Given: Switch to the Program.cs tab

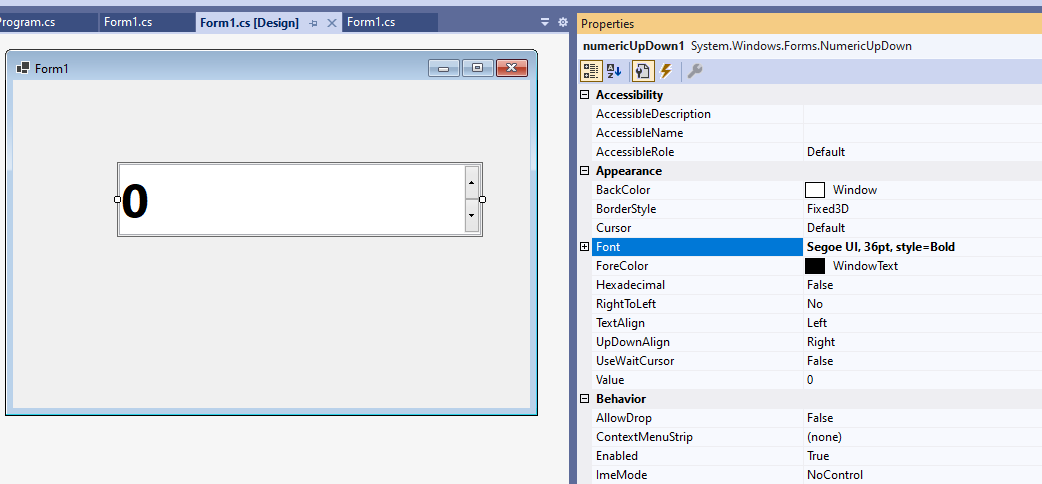Looking at the screenshot, I should [47, 22].
